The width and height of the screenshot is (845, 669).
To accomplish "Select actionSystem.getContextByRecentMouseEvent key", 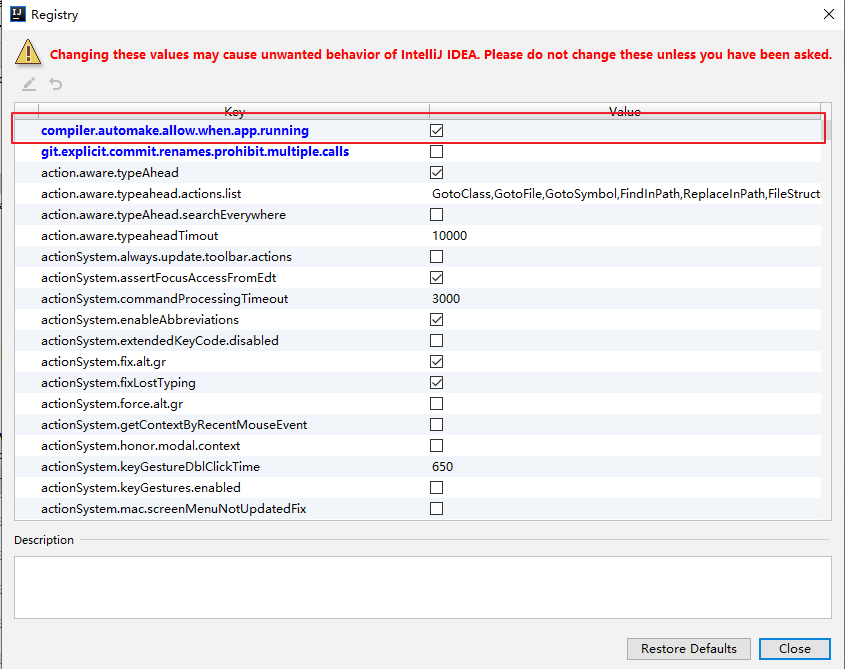I will click(174, 425).
